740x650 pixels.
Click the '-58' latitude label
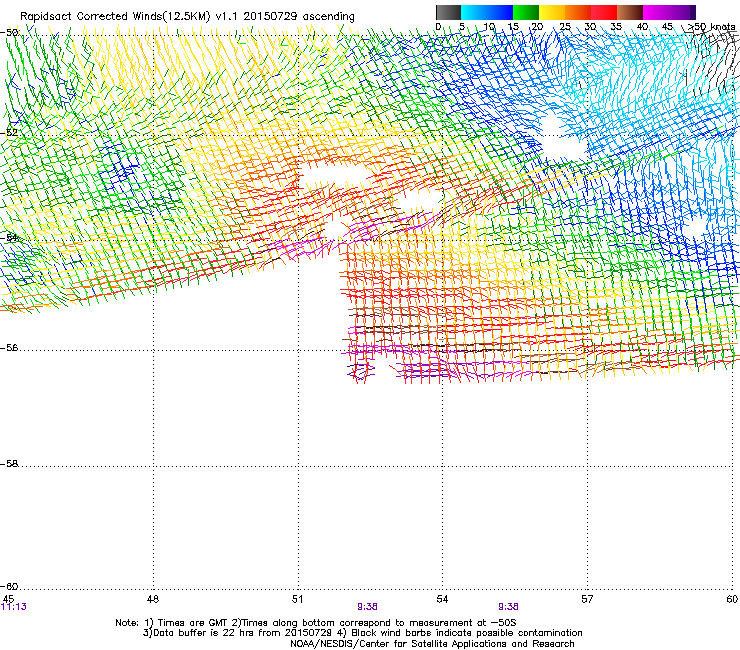[x=9, y=464]
